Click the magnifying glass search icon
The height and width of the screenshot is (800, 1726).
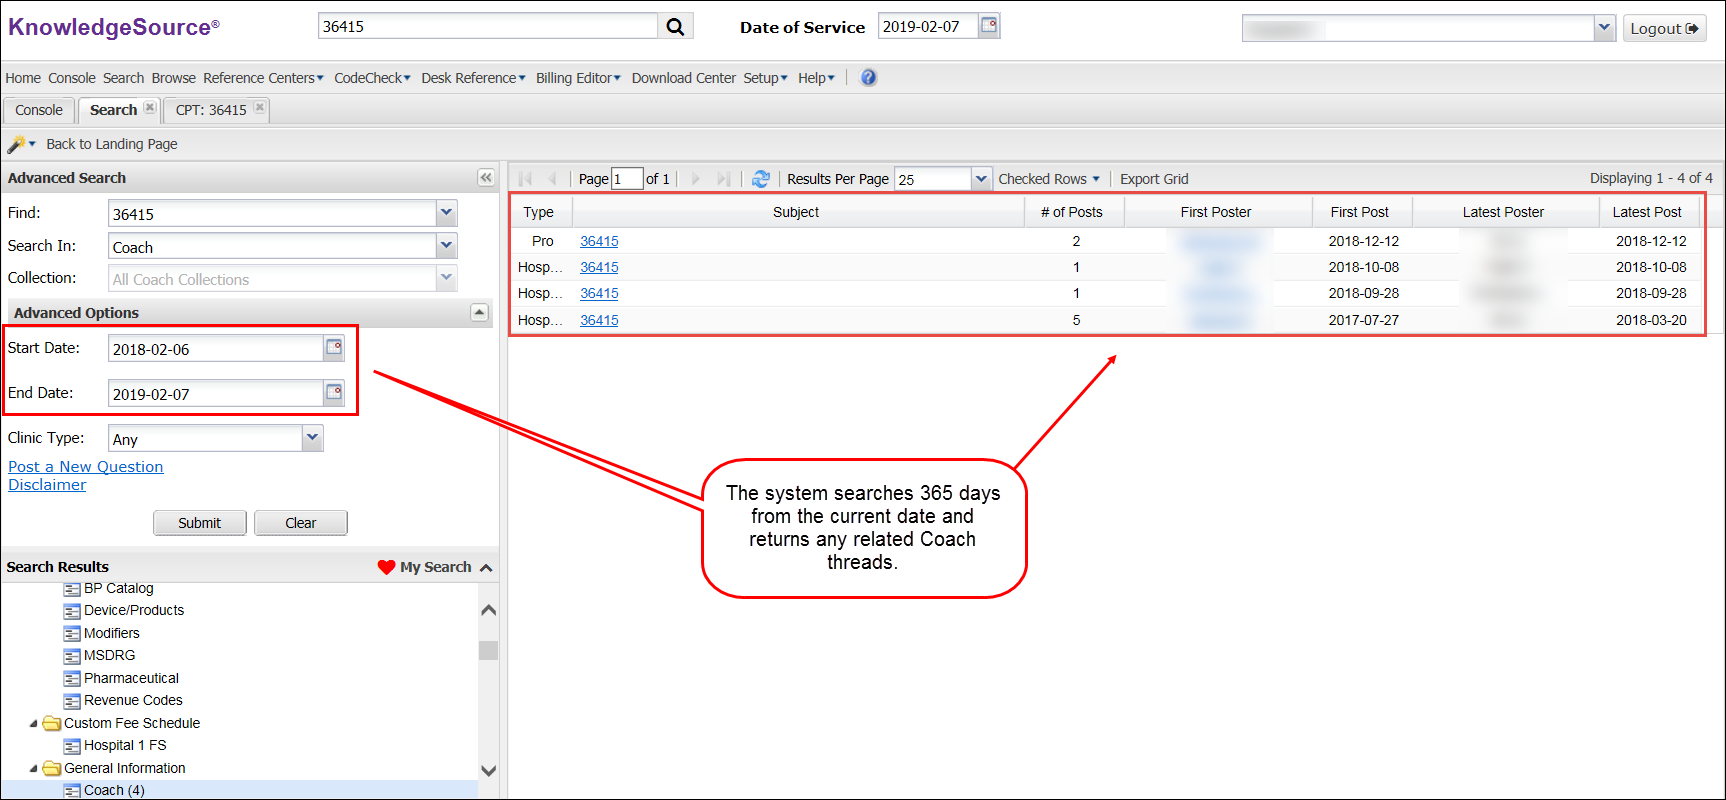(x=676, y=27)
